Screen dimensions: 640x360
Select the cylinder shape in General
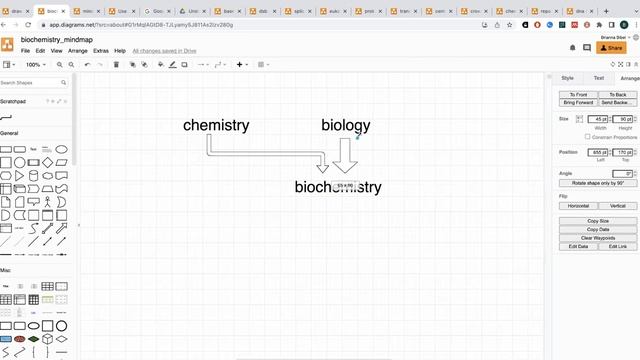tap(33, 176)
